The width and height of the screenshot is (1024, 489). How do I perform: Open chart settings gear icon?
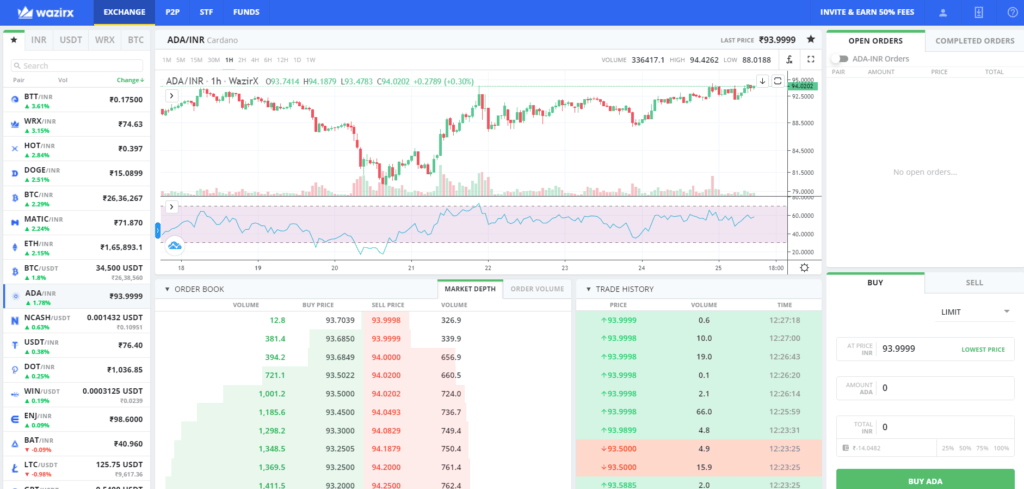[x=805, y=268]
